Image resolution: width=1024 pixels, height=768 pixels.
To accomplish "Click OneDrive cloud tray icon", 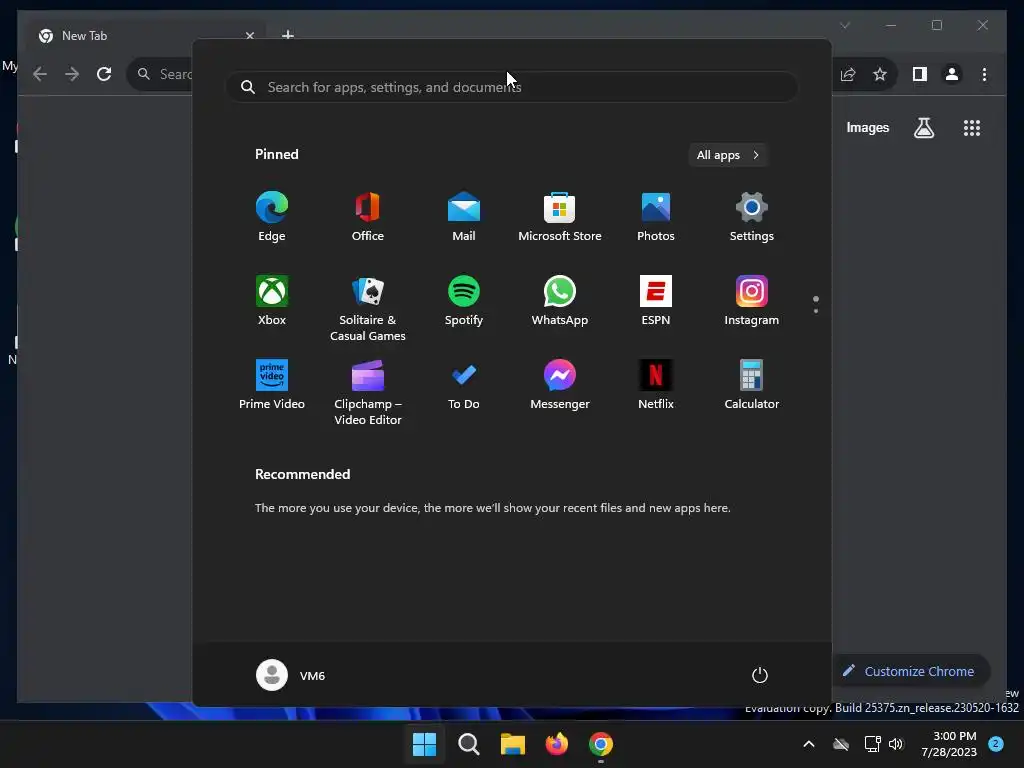I will (x=841, y=744).
